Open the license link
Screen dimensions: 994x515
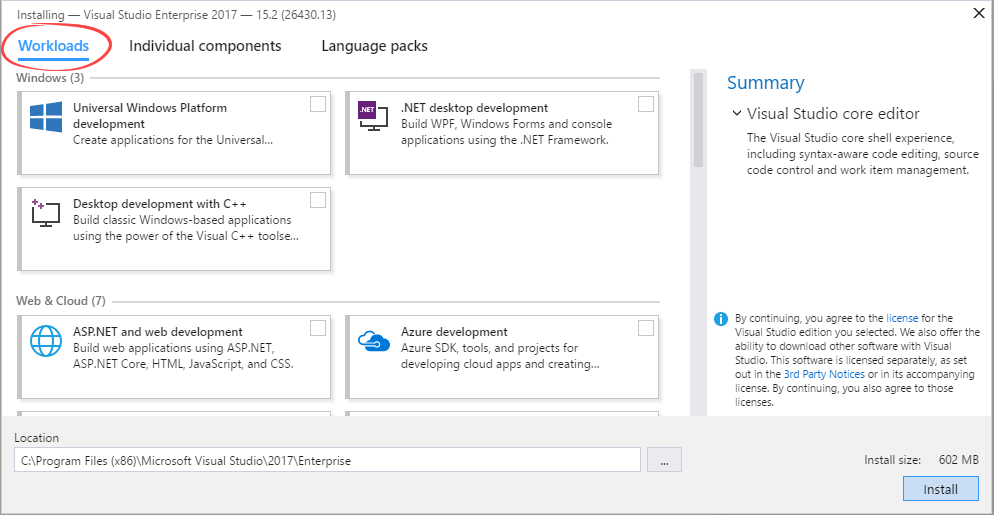pyautogui.click(x=902, y=318)
